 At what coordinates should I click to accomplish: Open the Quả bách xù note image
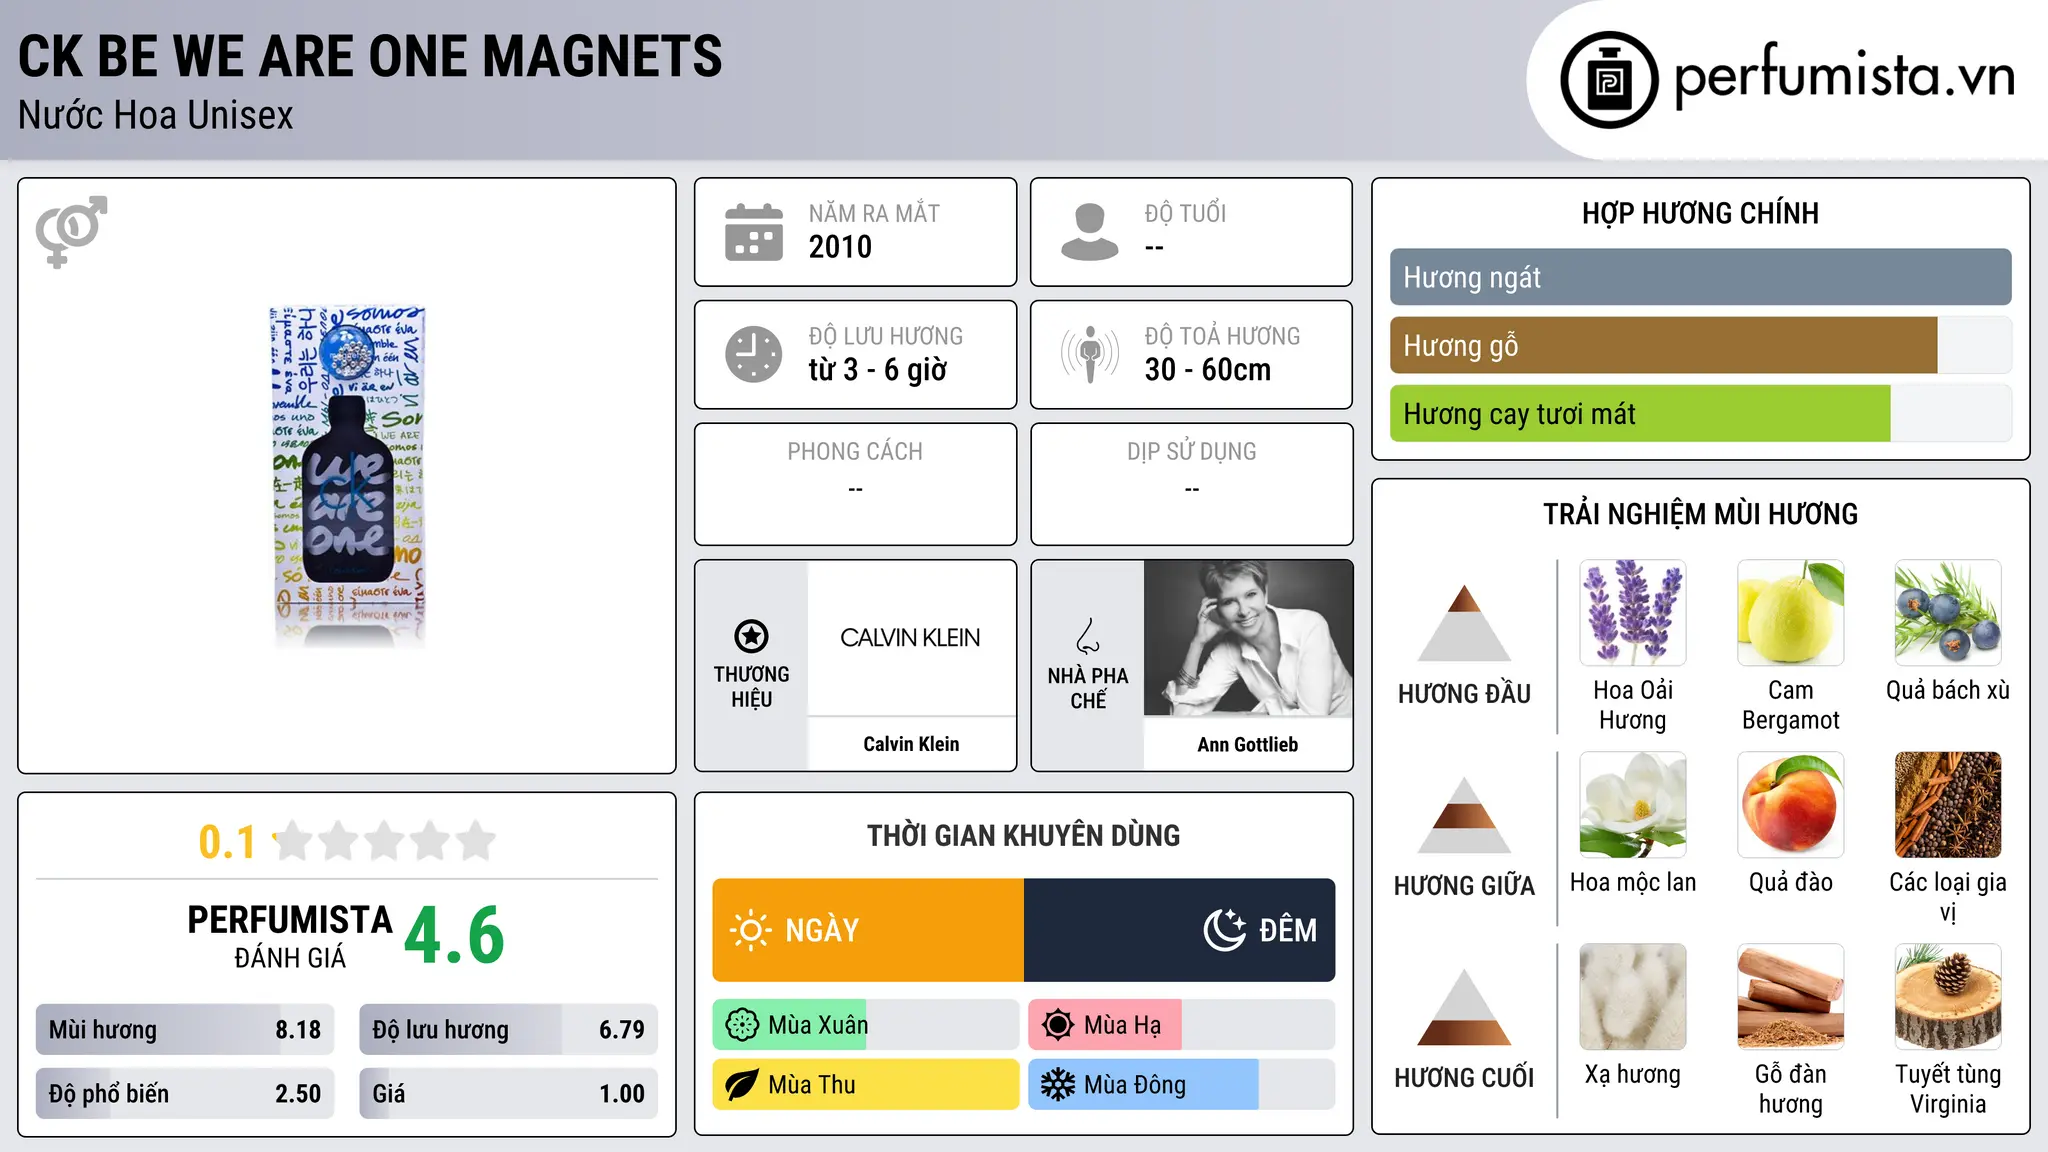coord(1948,613)
